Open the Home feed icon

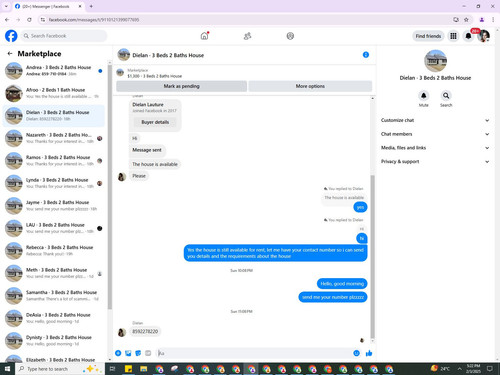204,36
